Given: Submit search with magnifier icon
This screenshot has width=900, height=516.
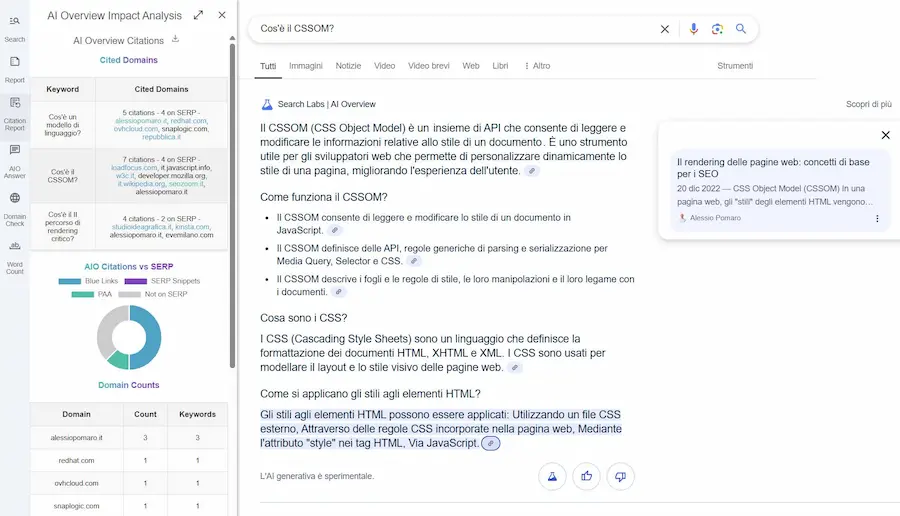Looking at the screenshot, I should [x=741, y=29].
